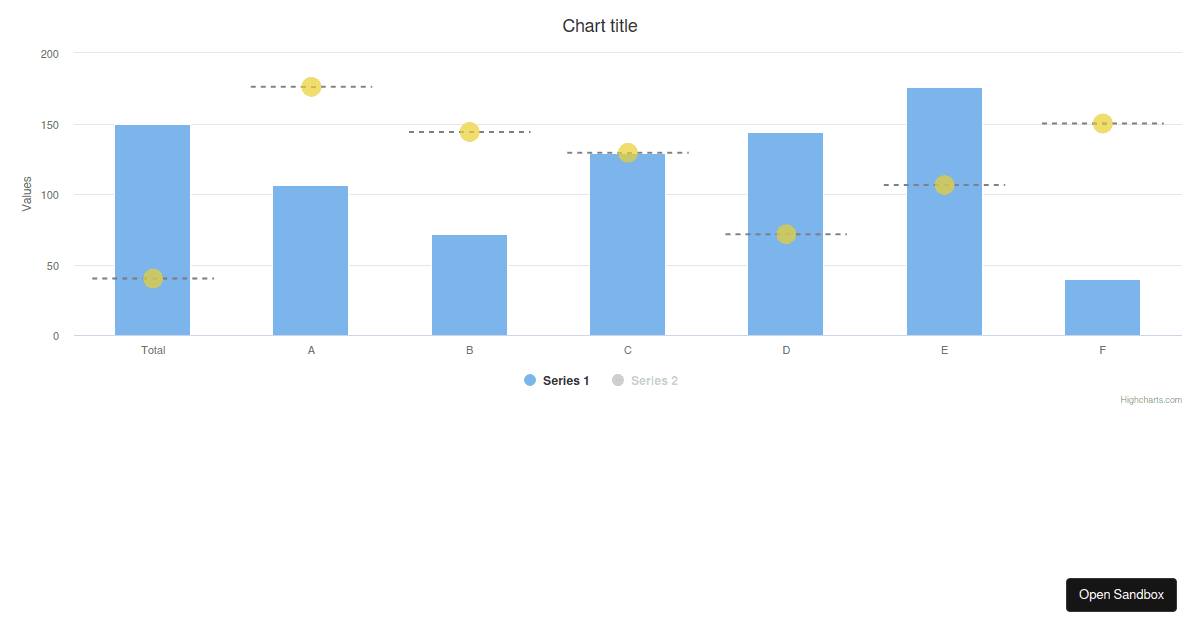
Task: Click the blue Series 1 legend marker
Action: point(529,380)
